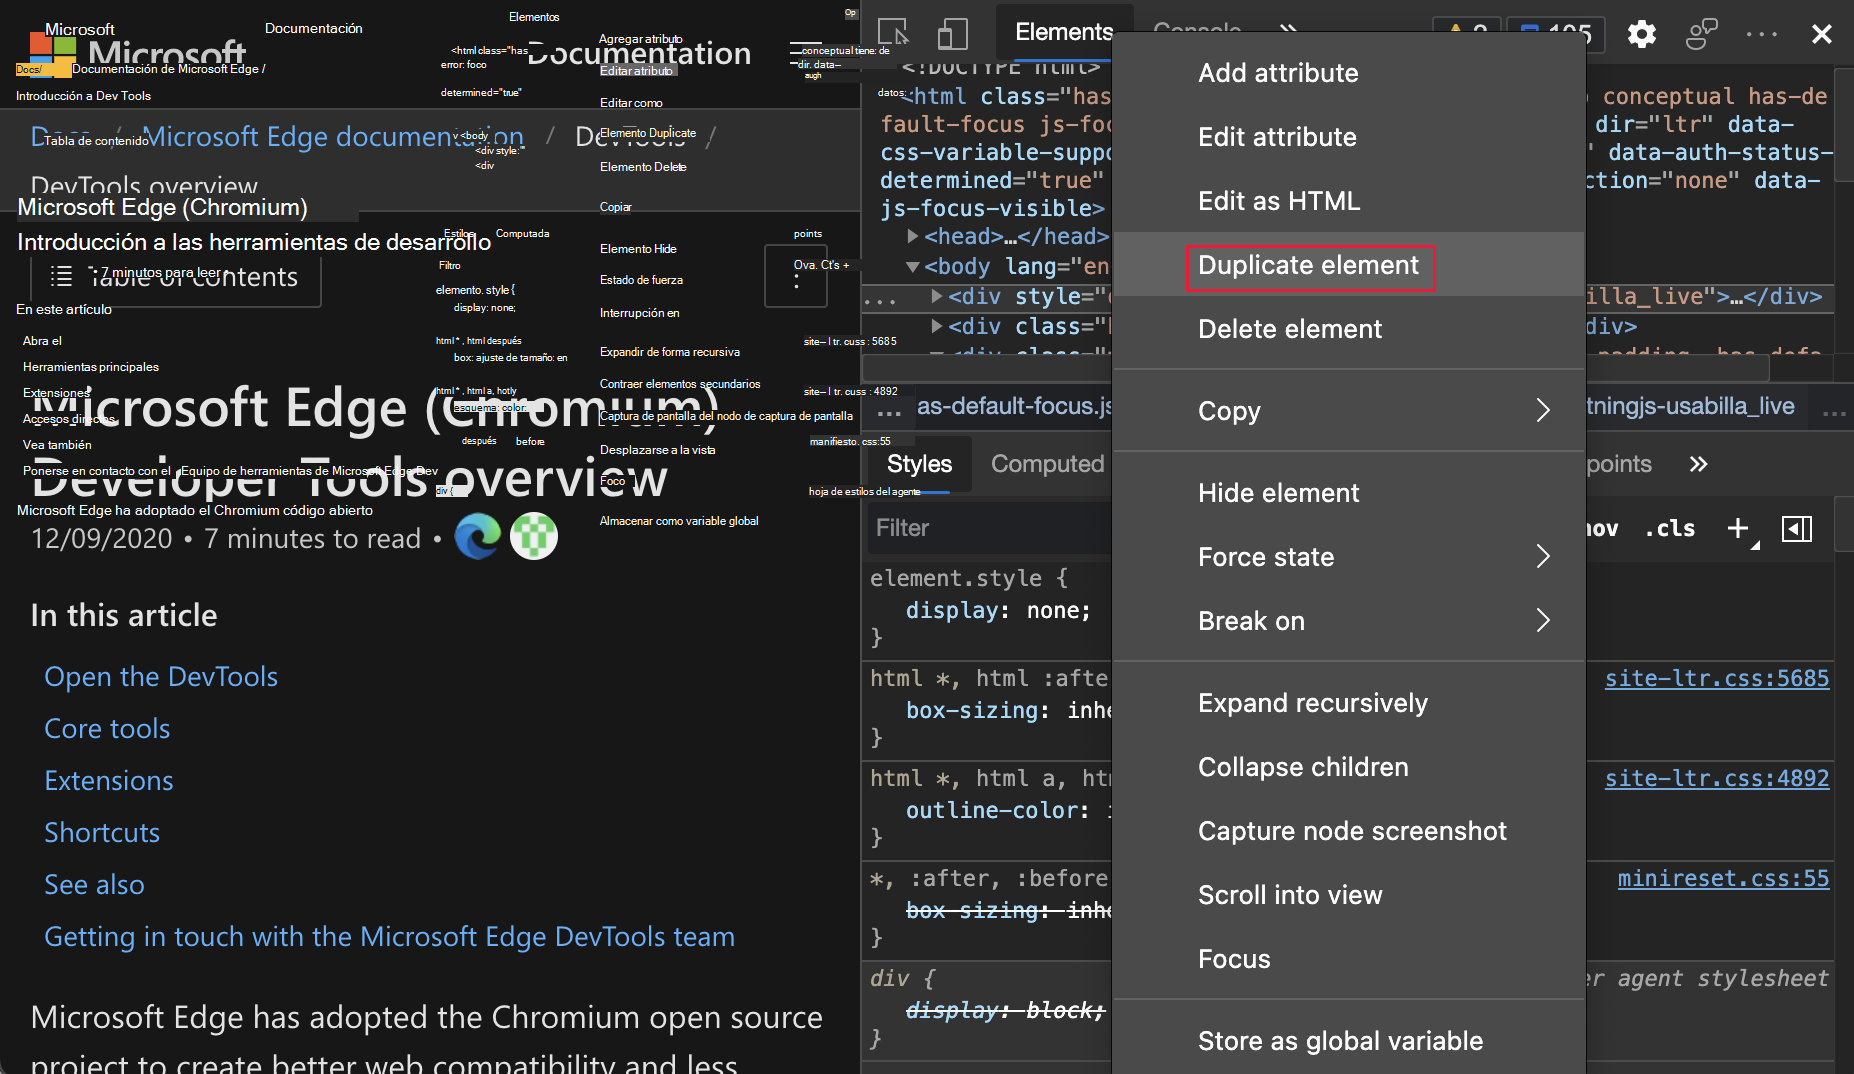1854x1074 pixels.
Task: Choose Collapse children menu item
Action: pyautogui.click(x=1348, y=767)
